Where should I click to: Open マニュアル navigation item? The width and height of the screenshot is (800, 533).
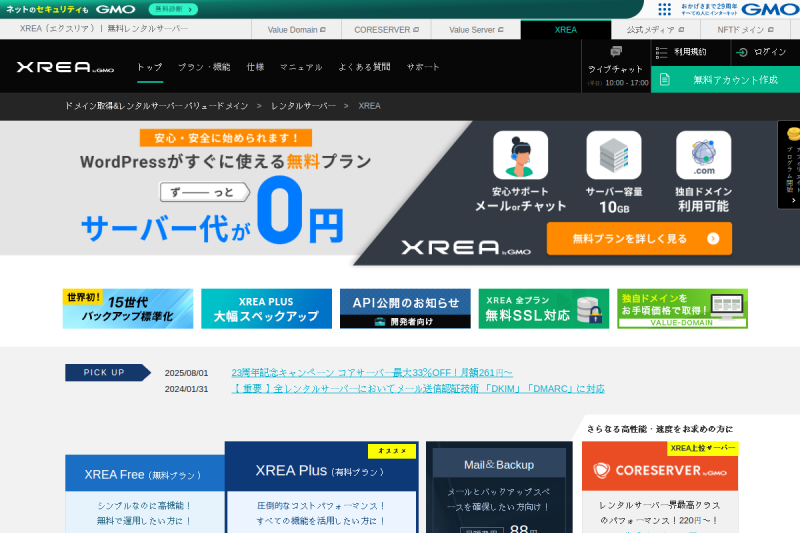tap(301, 67)
